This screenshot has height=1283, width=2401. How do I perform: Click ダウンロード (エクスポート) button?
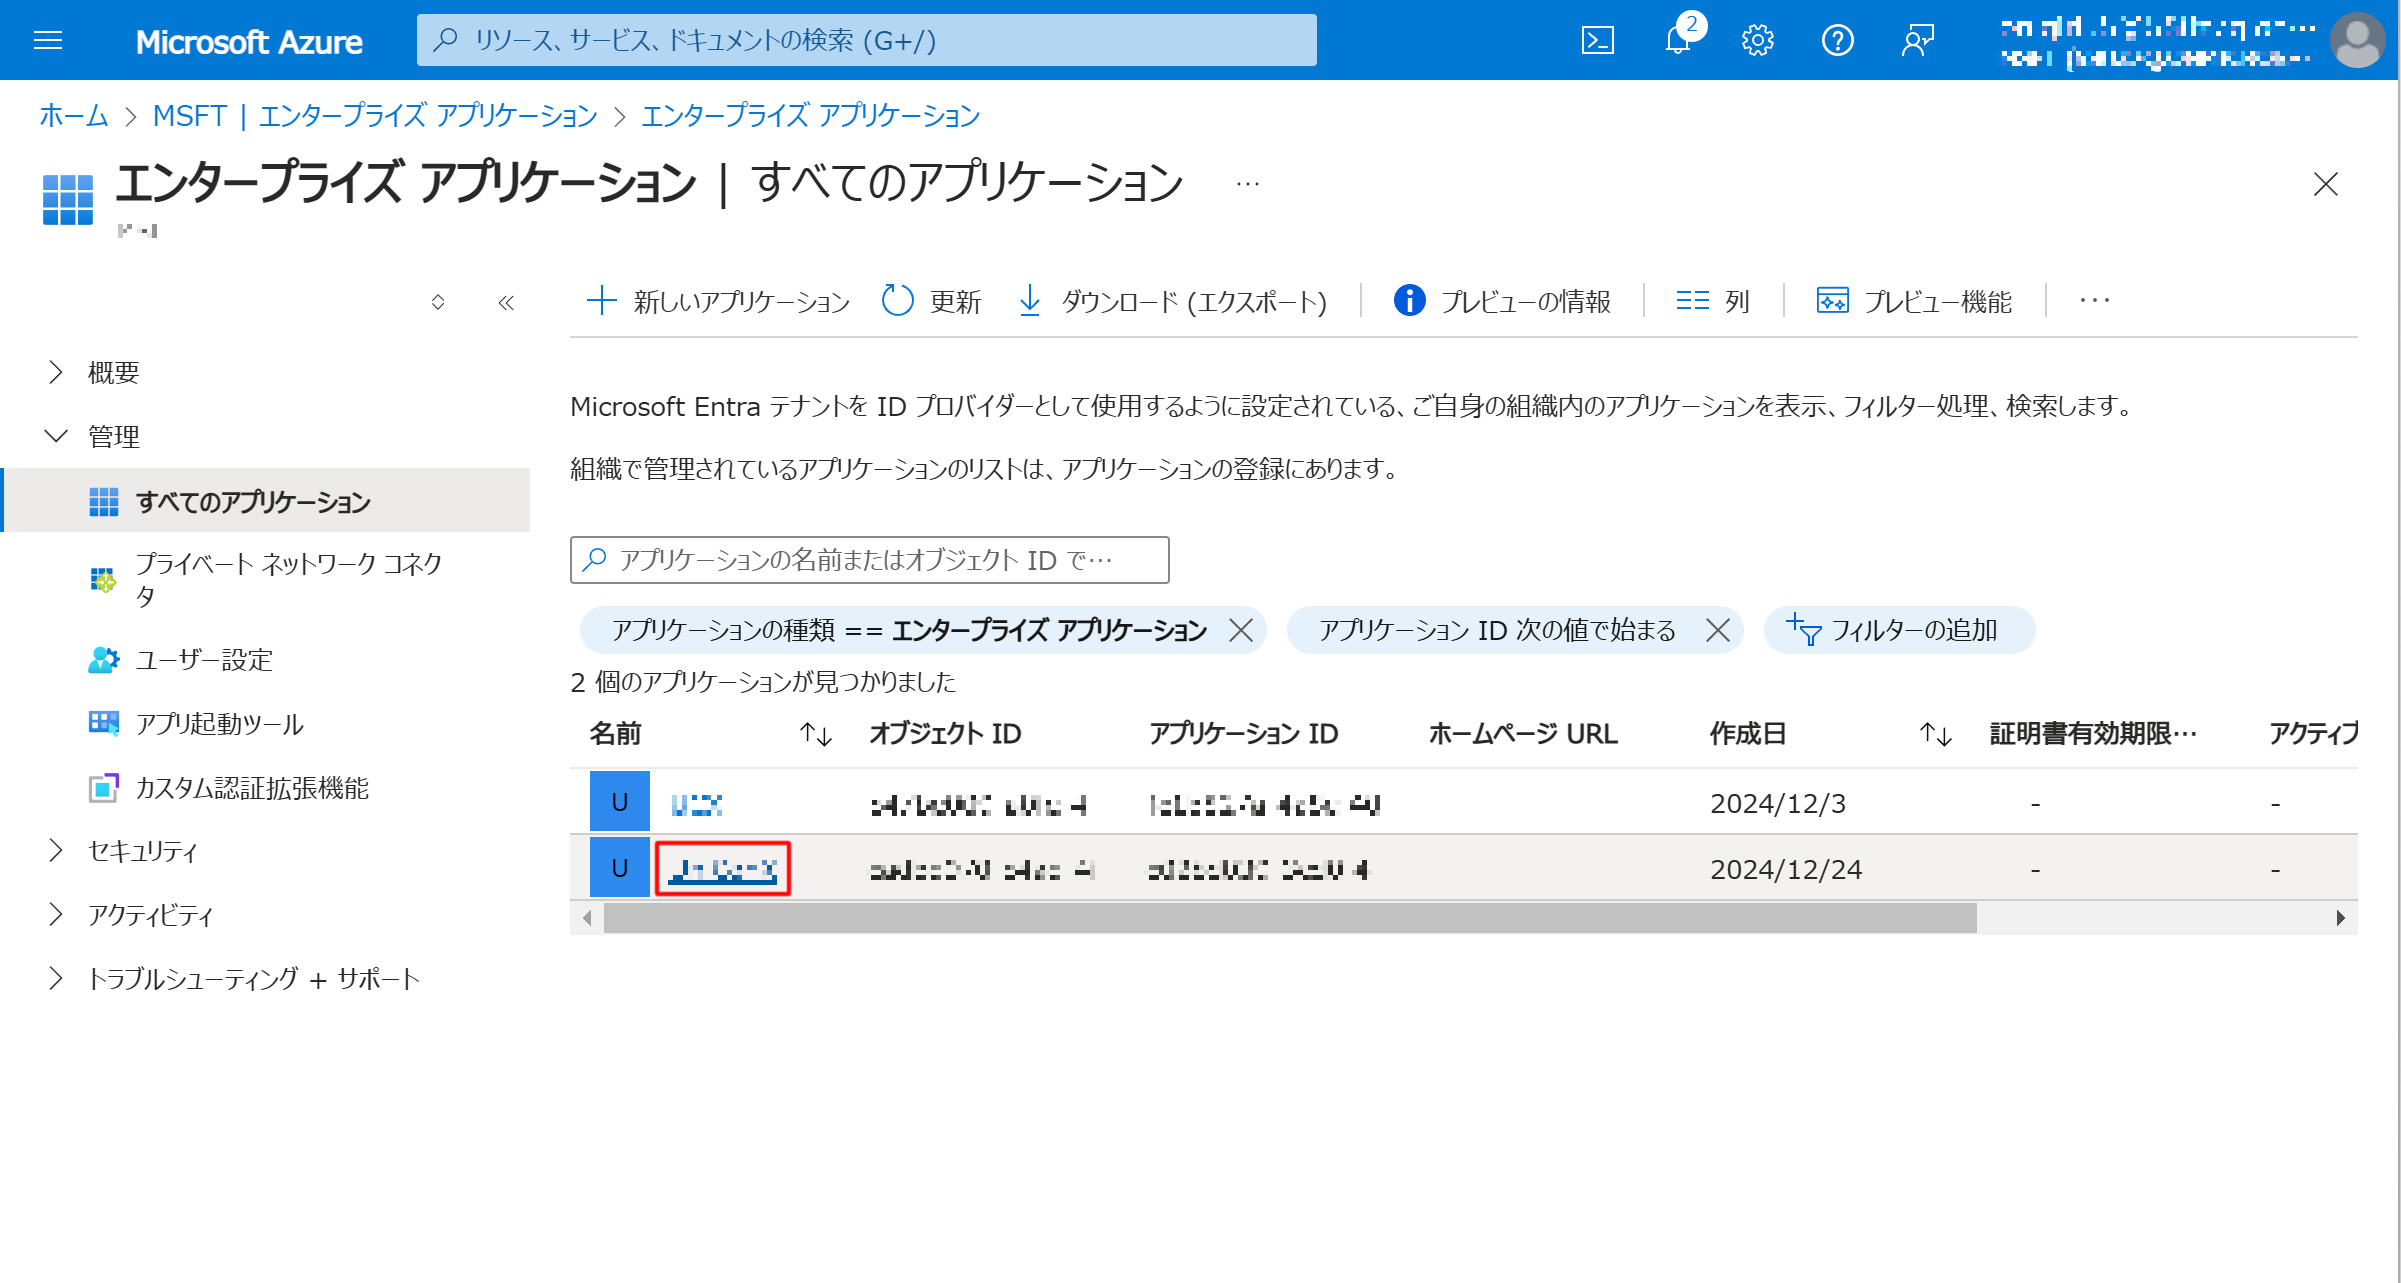pos(1172,301)
